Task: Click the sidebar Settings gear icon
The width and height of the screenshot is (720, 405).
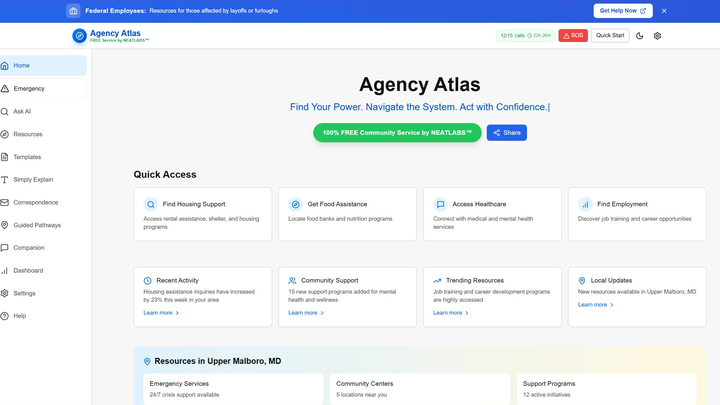Action: click(x=5, y=293)
